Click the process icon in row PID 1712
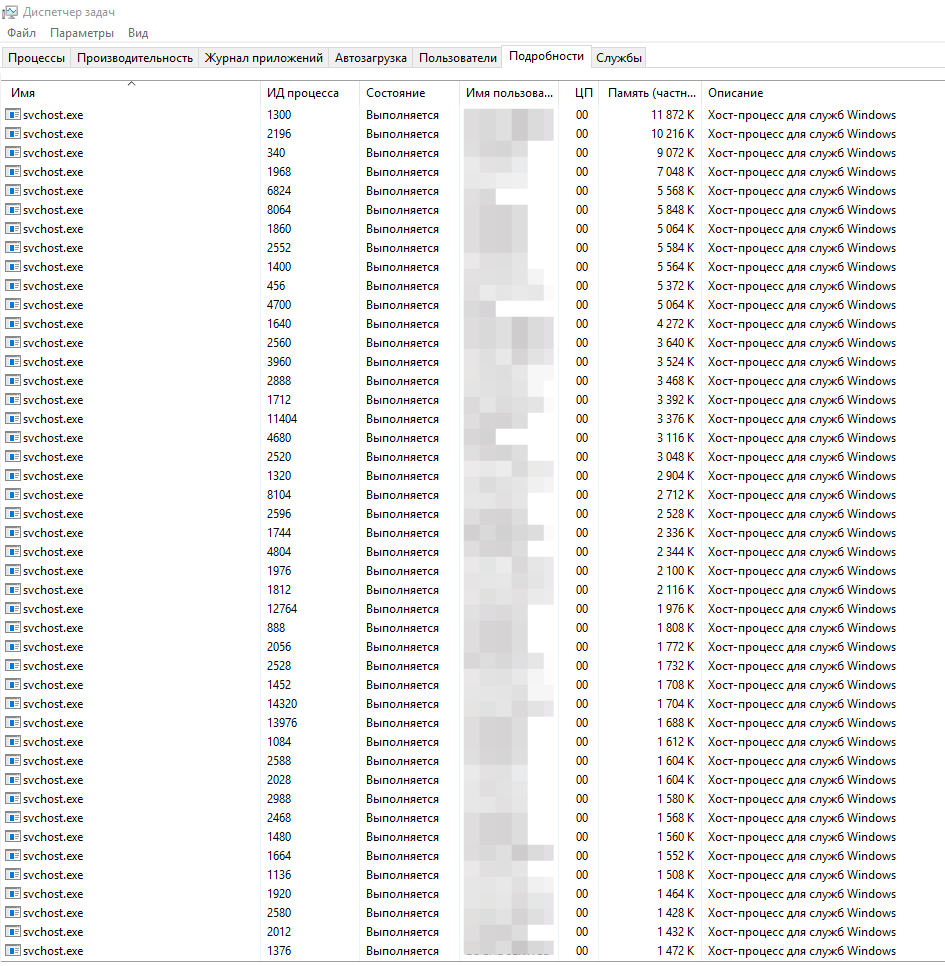The height and width of the screenshot is (966, 945). click(13, 400)
